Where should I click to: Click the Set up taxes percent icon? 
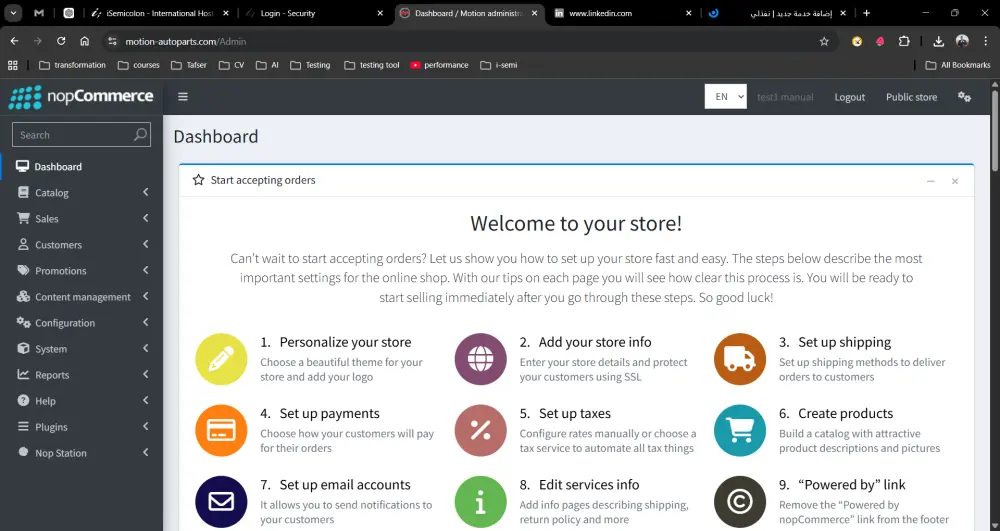tap(480, 430)
